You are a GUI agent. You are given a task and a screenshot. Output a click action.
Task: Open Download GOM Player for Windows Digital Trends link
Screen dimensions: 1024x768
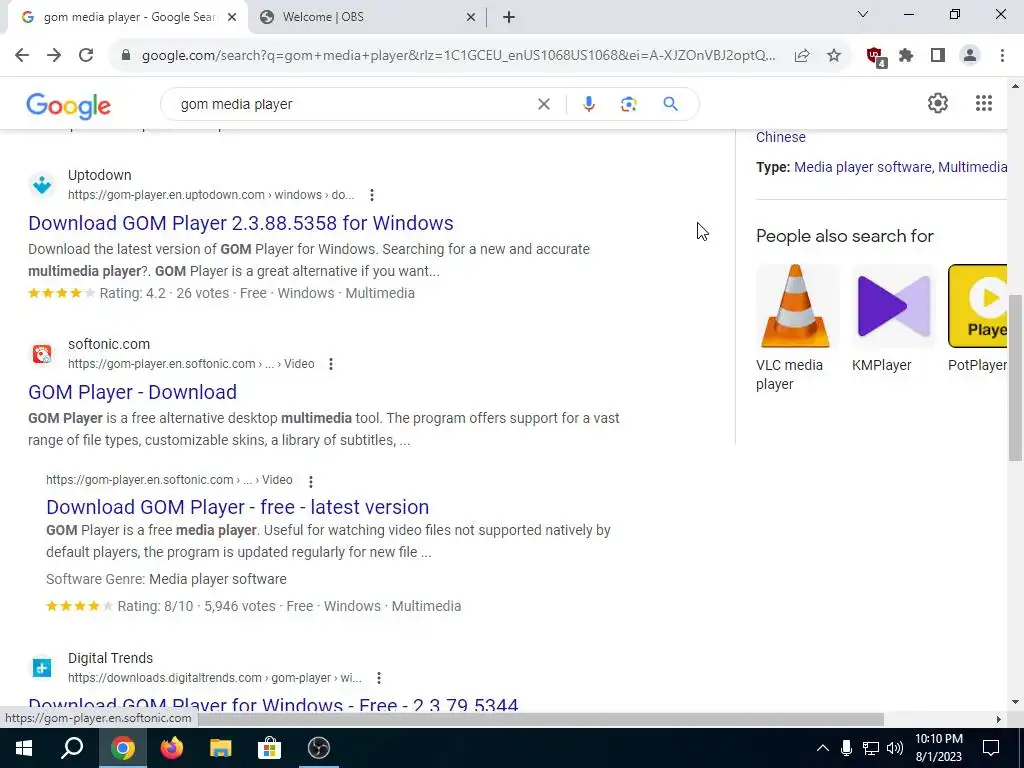pyautogui.click(x=273, y=705)
